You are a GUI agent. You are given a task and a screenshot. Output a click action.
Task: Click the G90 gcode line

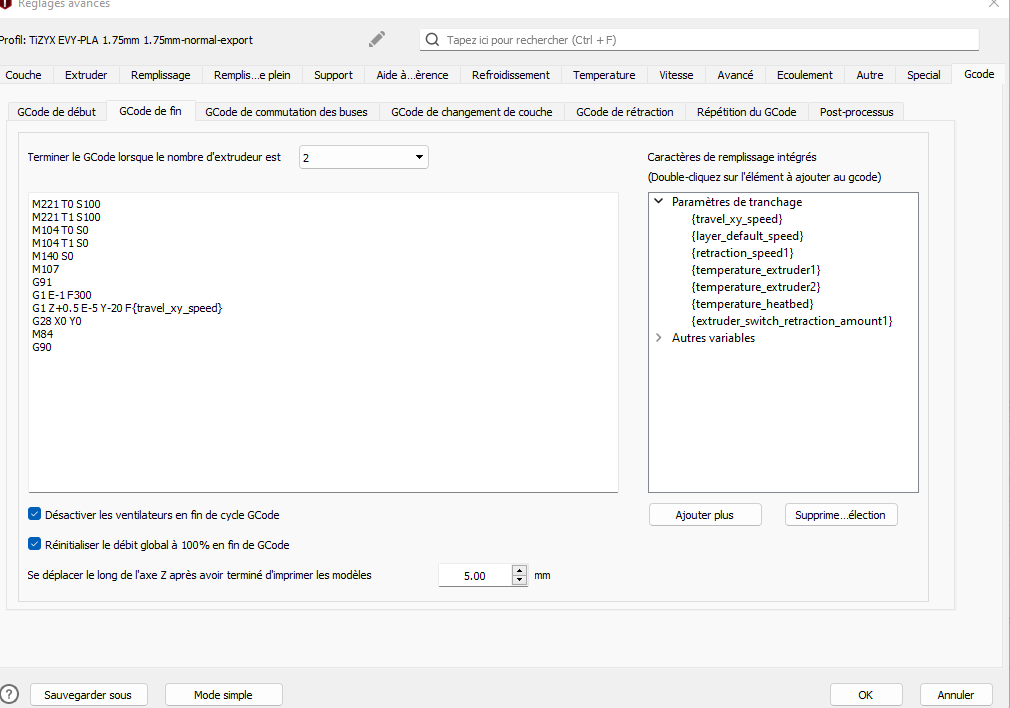tap(42, 347)
